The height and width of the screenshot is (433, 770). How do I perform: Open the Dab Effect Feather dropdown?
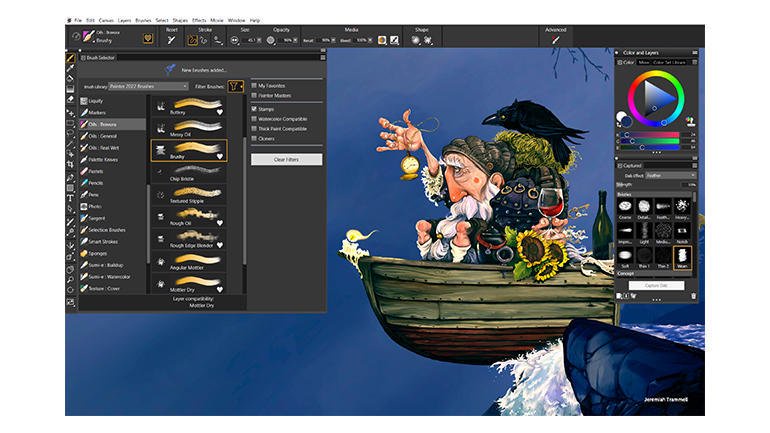[x=668, y=174]
